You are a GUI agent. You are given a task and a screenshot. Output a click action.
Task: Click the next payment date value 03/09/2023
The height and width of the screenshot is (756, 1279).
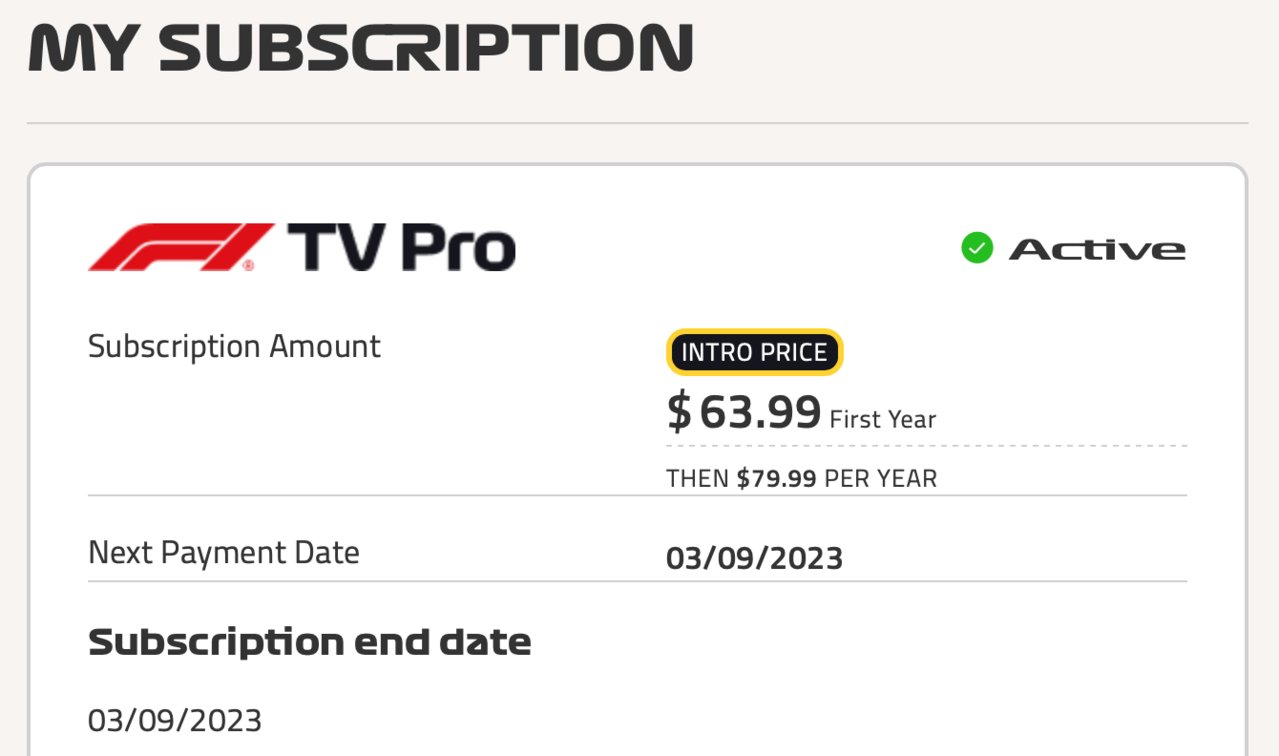[x=755, y=558]
